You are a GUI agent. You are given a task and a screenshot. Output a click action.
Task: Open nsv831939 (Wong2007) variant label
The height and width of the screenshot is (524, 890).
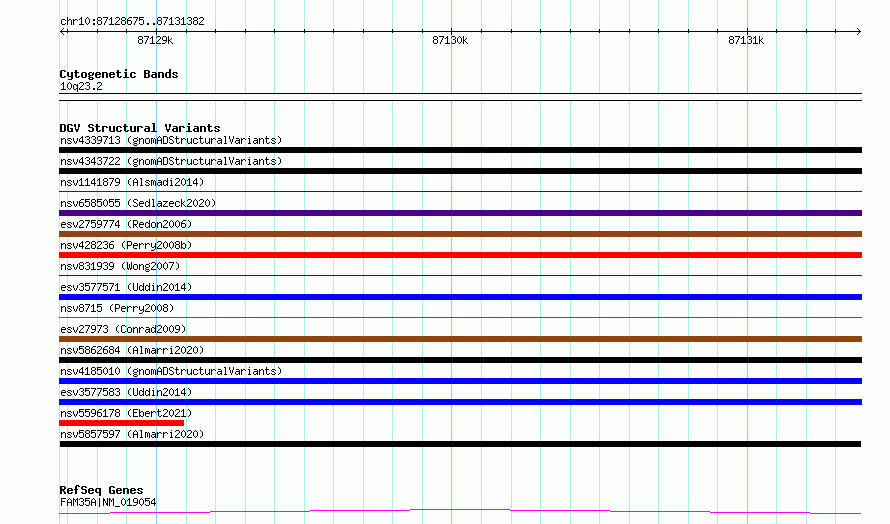(120, 266)
